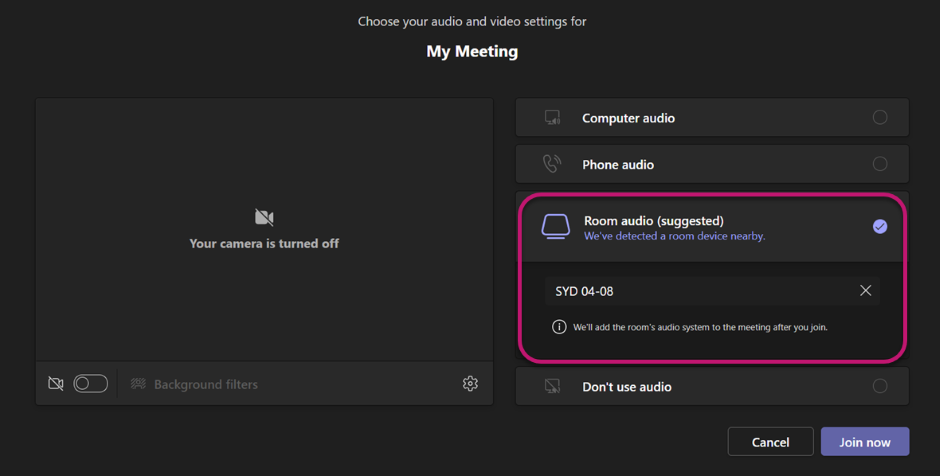Click the Background filters icon

coord(138,384)
